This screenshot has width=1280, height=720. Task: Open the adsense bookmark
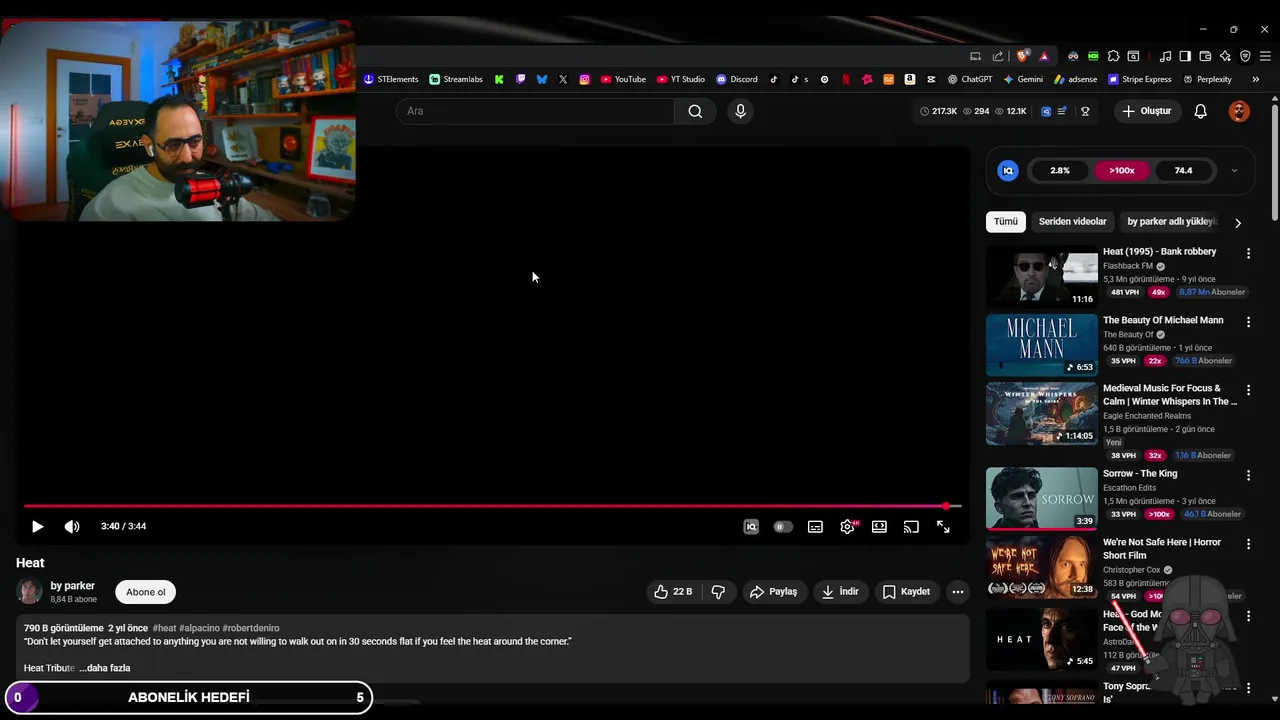[x=1076, y=79]
